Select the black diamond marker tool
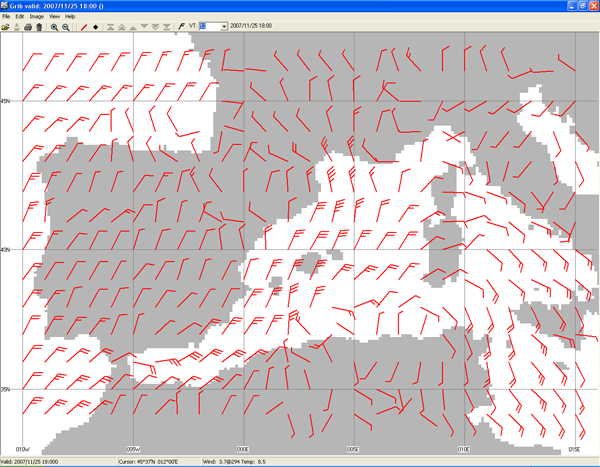This screenshot has width=600, height=467. click(x=95, y=27)
